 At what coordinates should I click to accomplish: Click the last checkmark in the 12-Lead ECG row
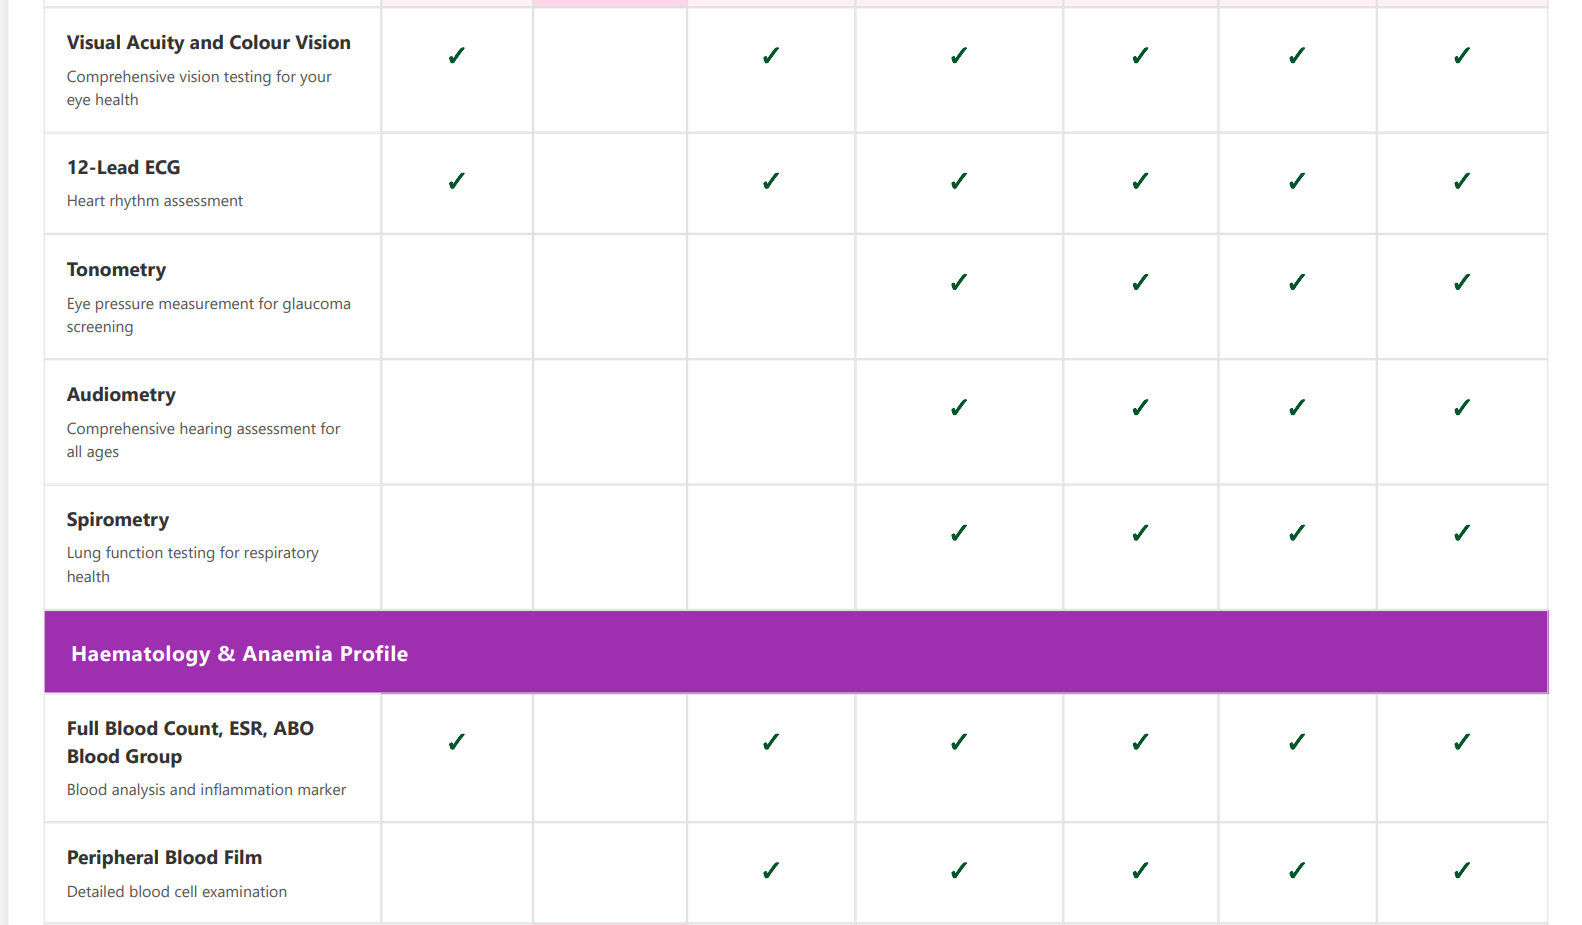tap(1462, 181)
